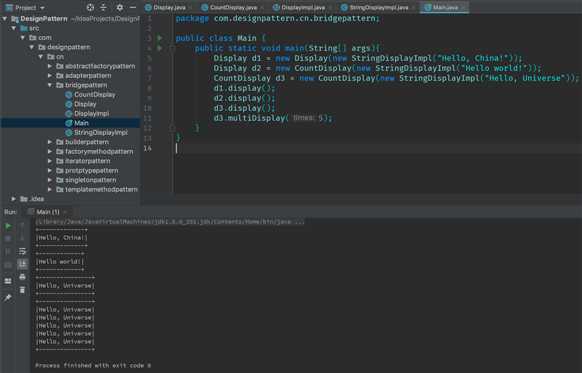Click the up stack trace arrow
Image resolution: width=582 pixels, height=373 pixels.
[x=22, y=226]
